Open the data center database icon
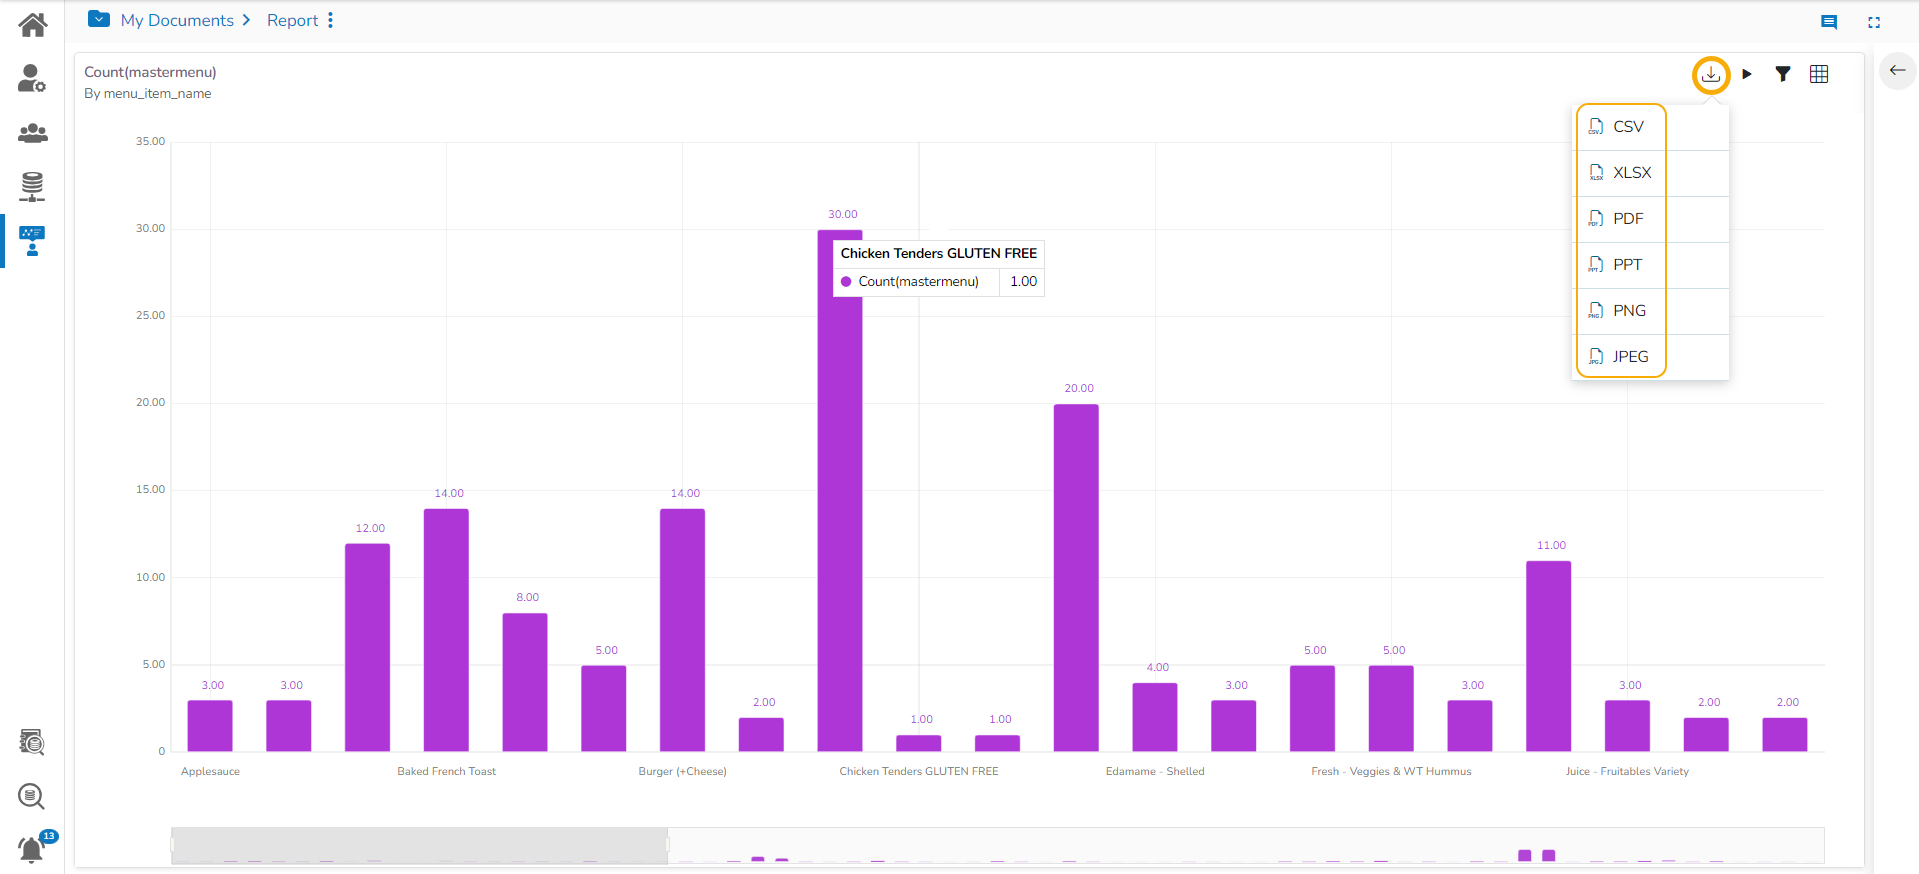This screenshot has width=1919, height=874. tap(32, 186)
